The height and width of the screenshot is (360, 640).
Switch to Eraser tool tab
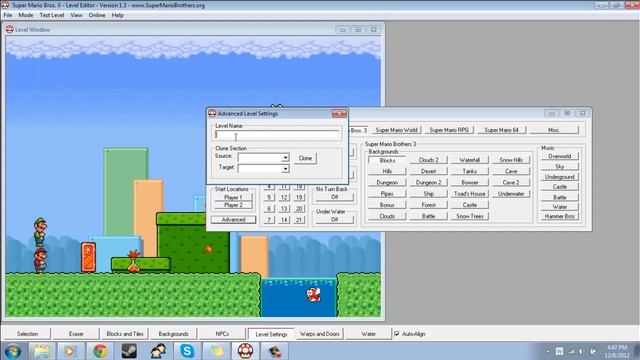tap(76, 333)
